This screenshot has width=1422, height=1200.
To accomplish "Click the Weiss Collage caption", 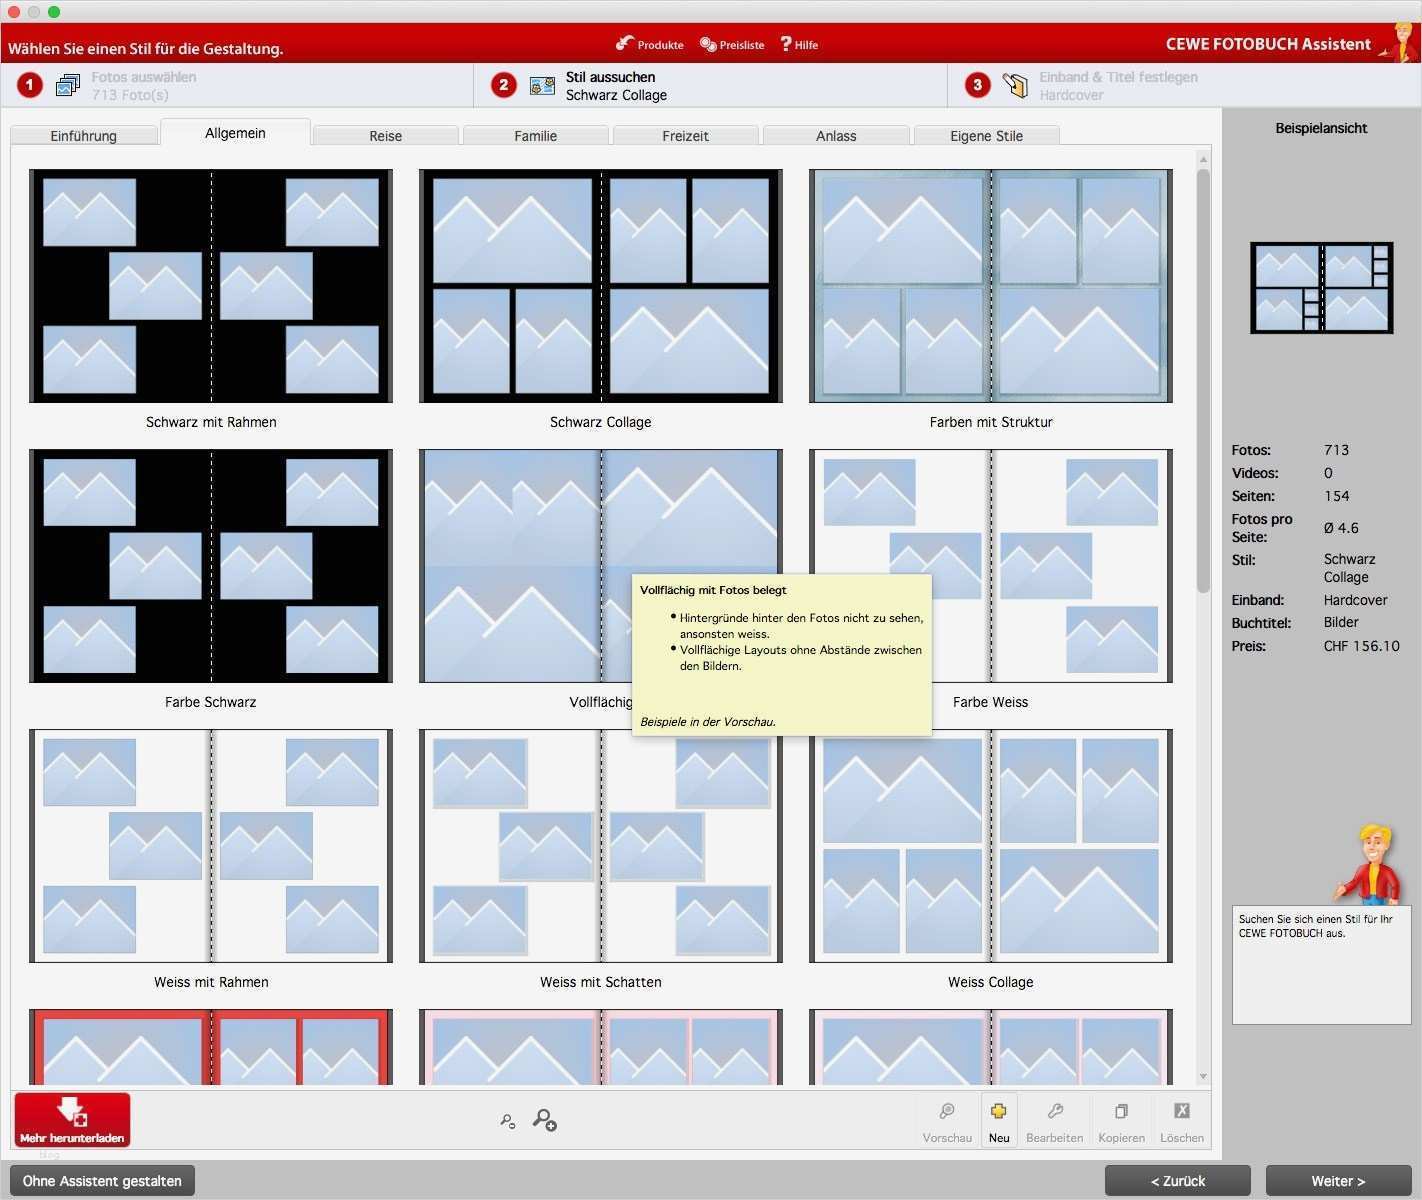I will pyautogui.click(x=991, y=982).
